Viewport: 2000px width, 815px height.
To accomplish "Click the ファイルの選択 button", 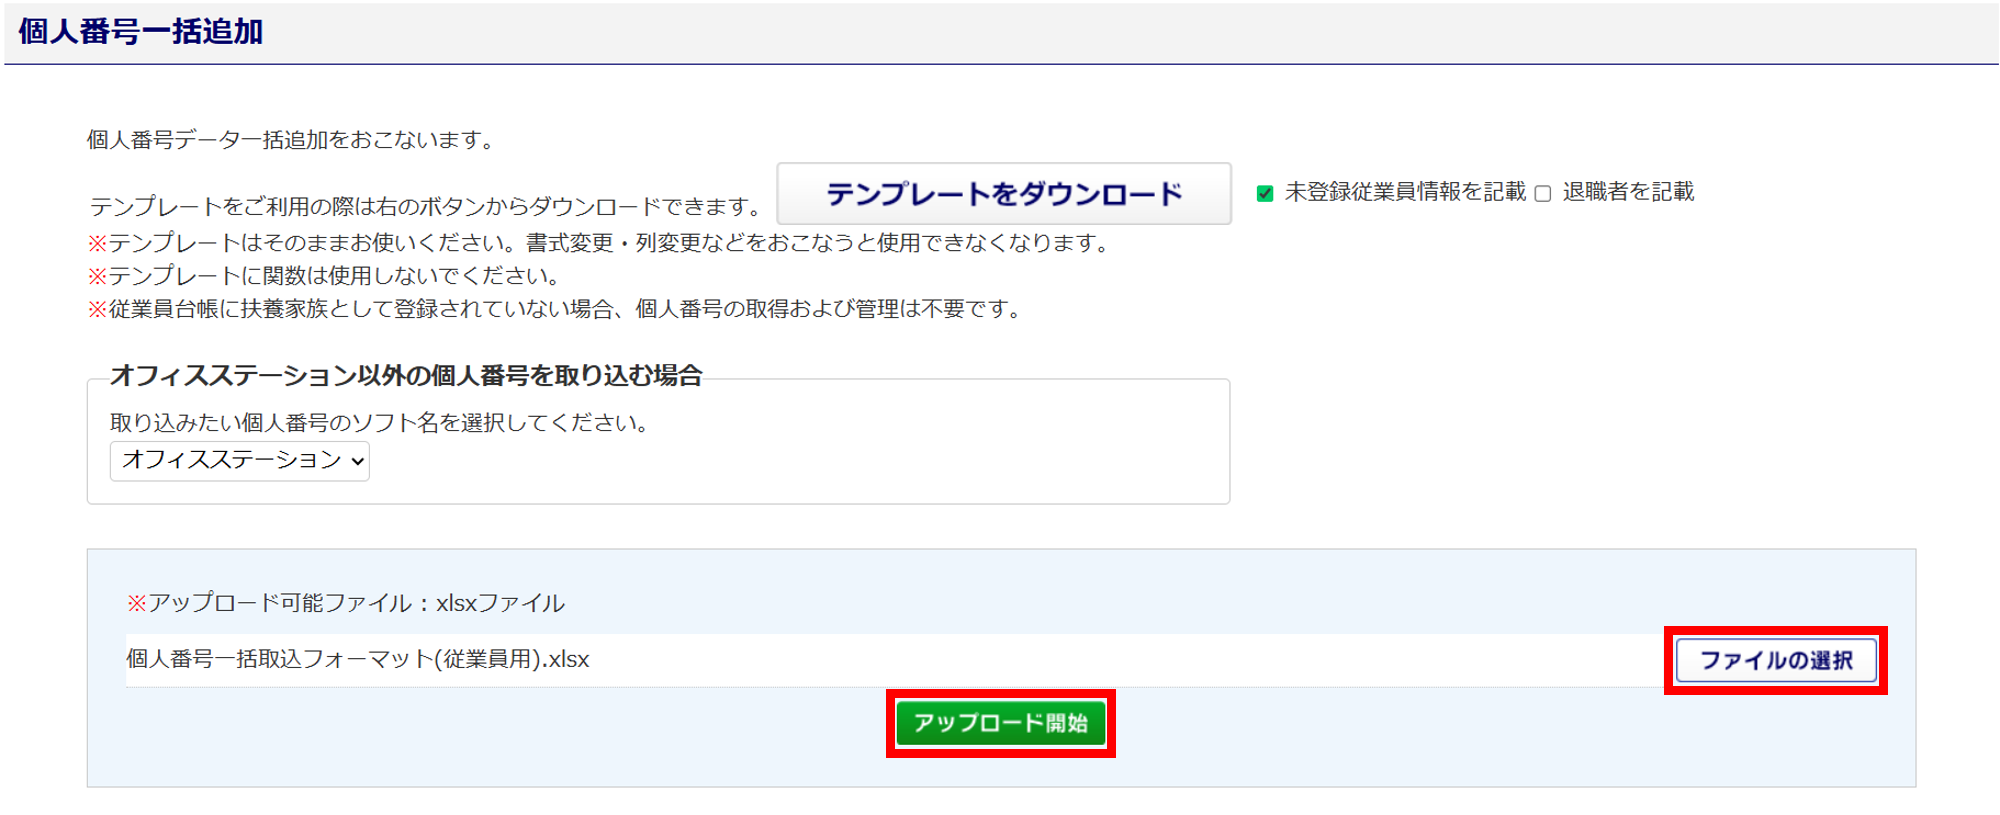I will [x=1776, y=661].
